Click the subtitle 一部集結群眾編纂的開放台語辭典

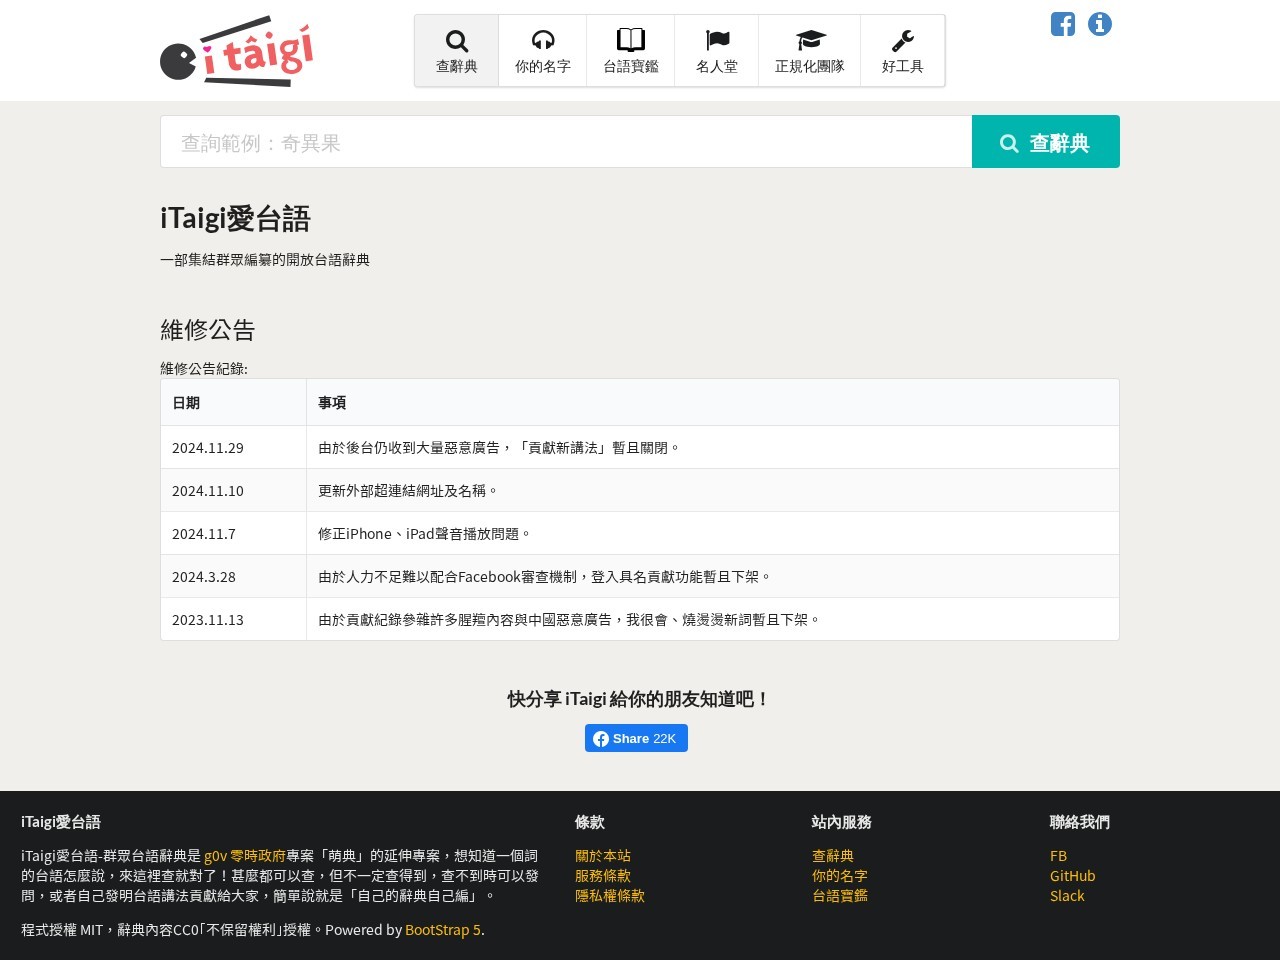tap(265, 260)
